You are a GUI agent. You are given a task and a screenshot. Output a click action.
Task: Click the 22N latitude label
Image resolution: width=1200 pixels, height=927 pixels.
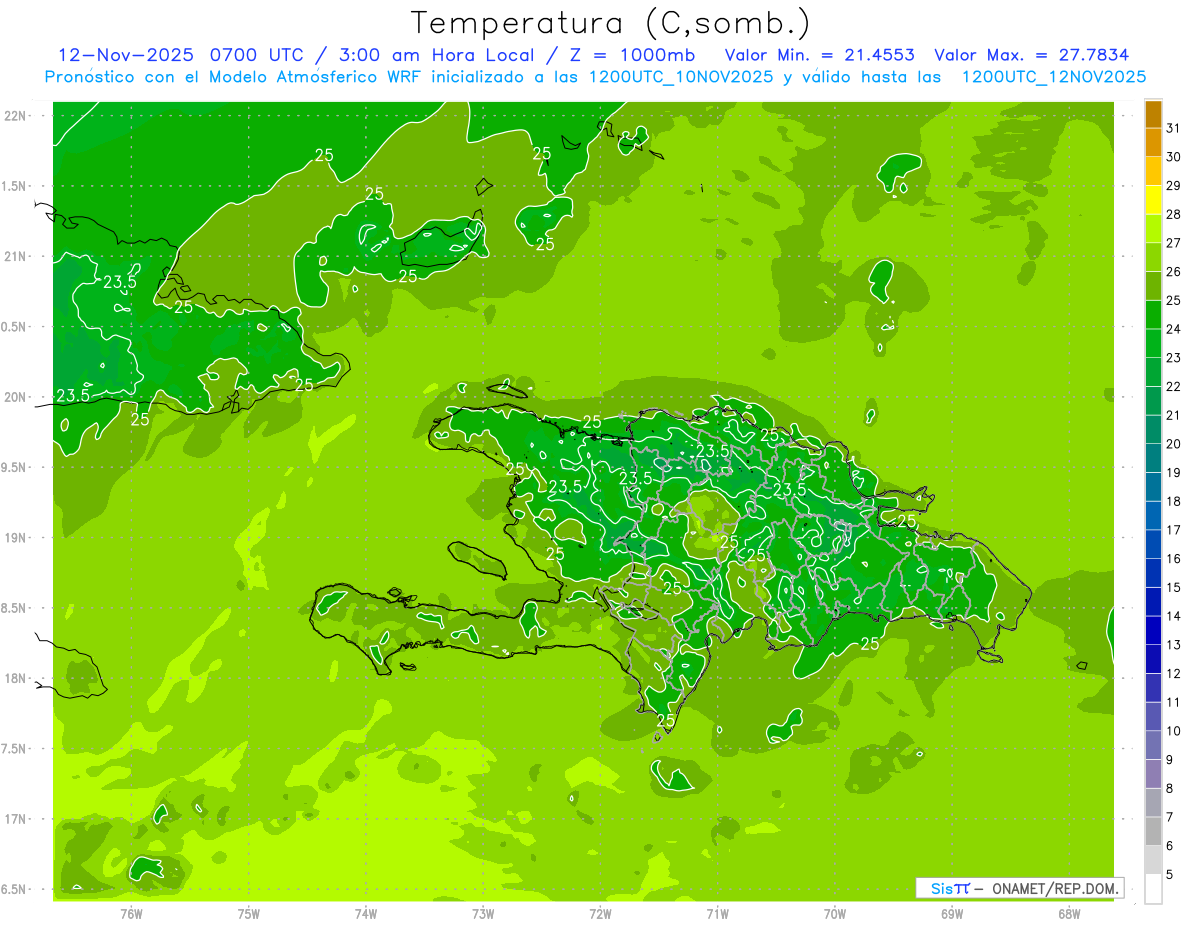click(15, 116)
